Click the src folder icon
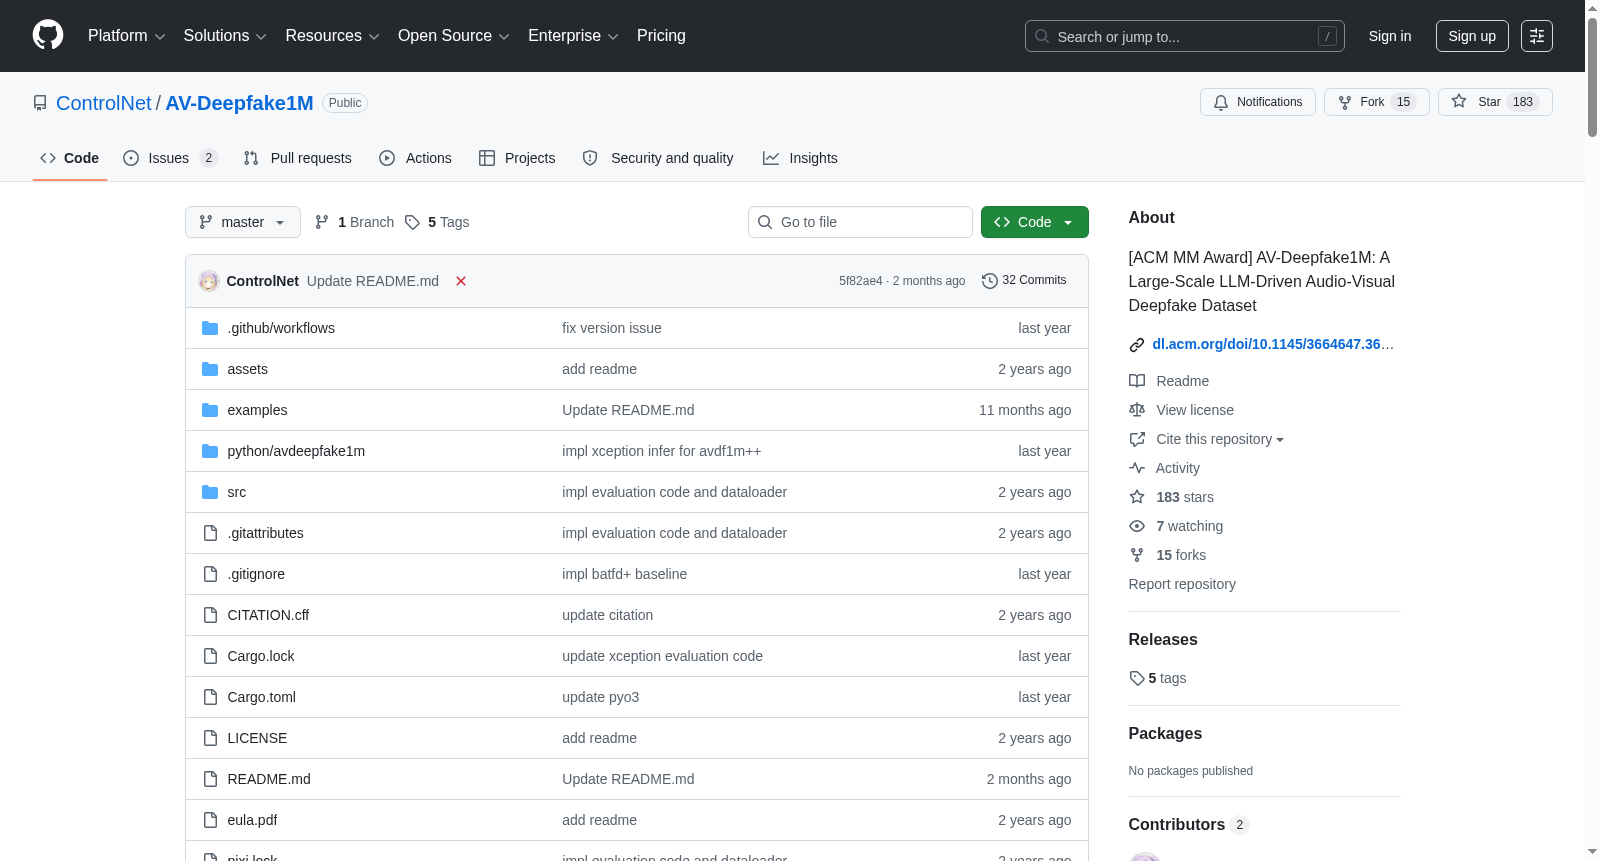Viewport: 1600px width, 861px height. 210,492
